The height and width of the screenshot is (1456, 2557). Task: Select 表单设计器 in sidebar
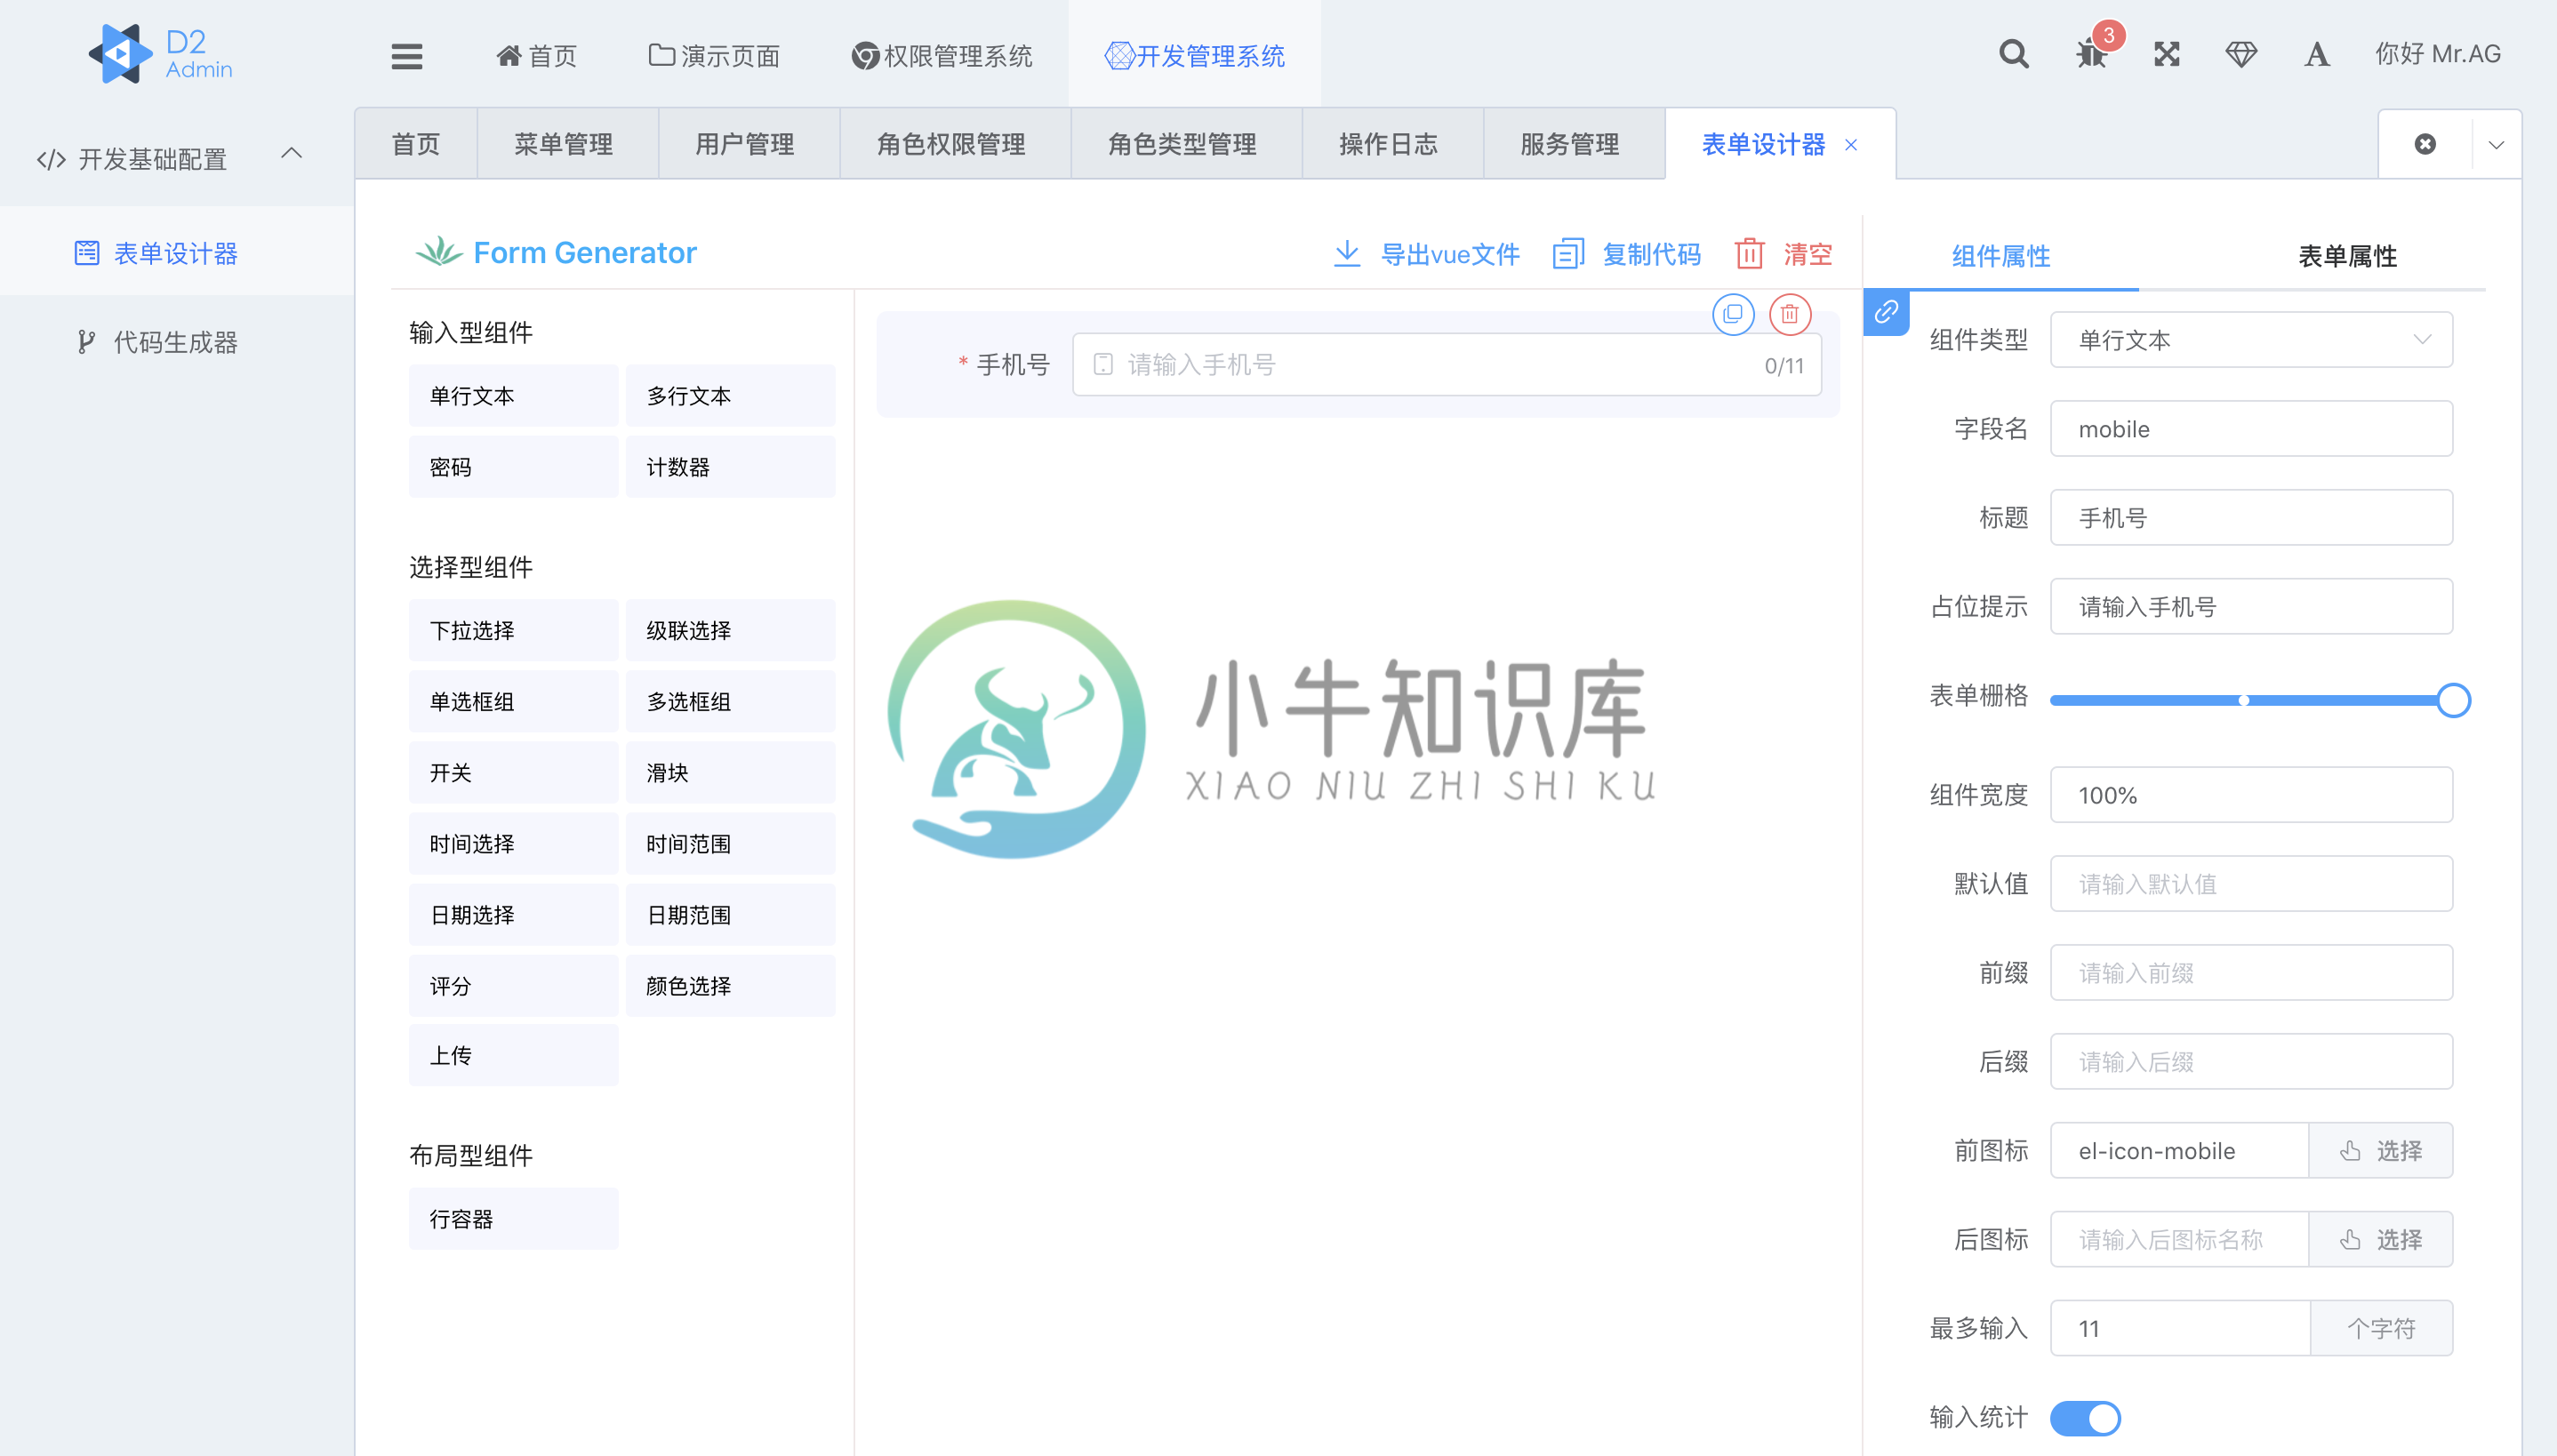pos(176,253)
